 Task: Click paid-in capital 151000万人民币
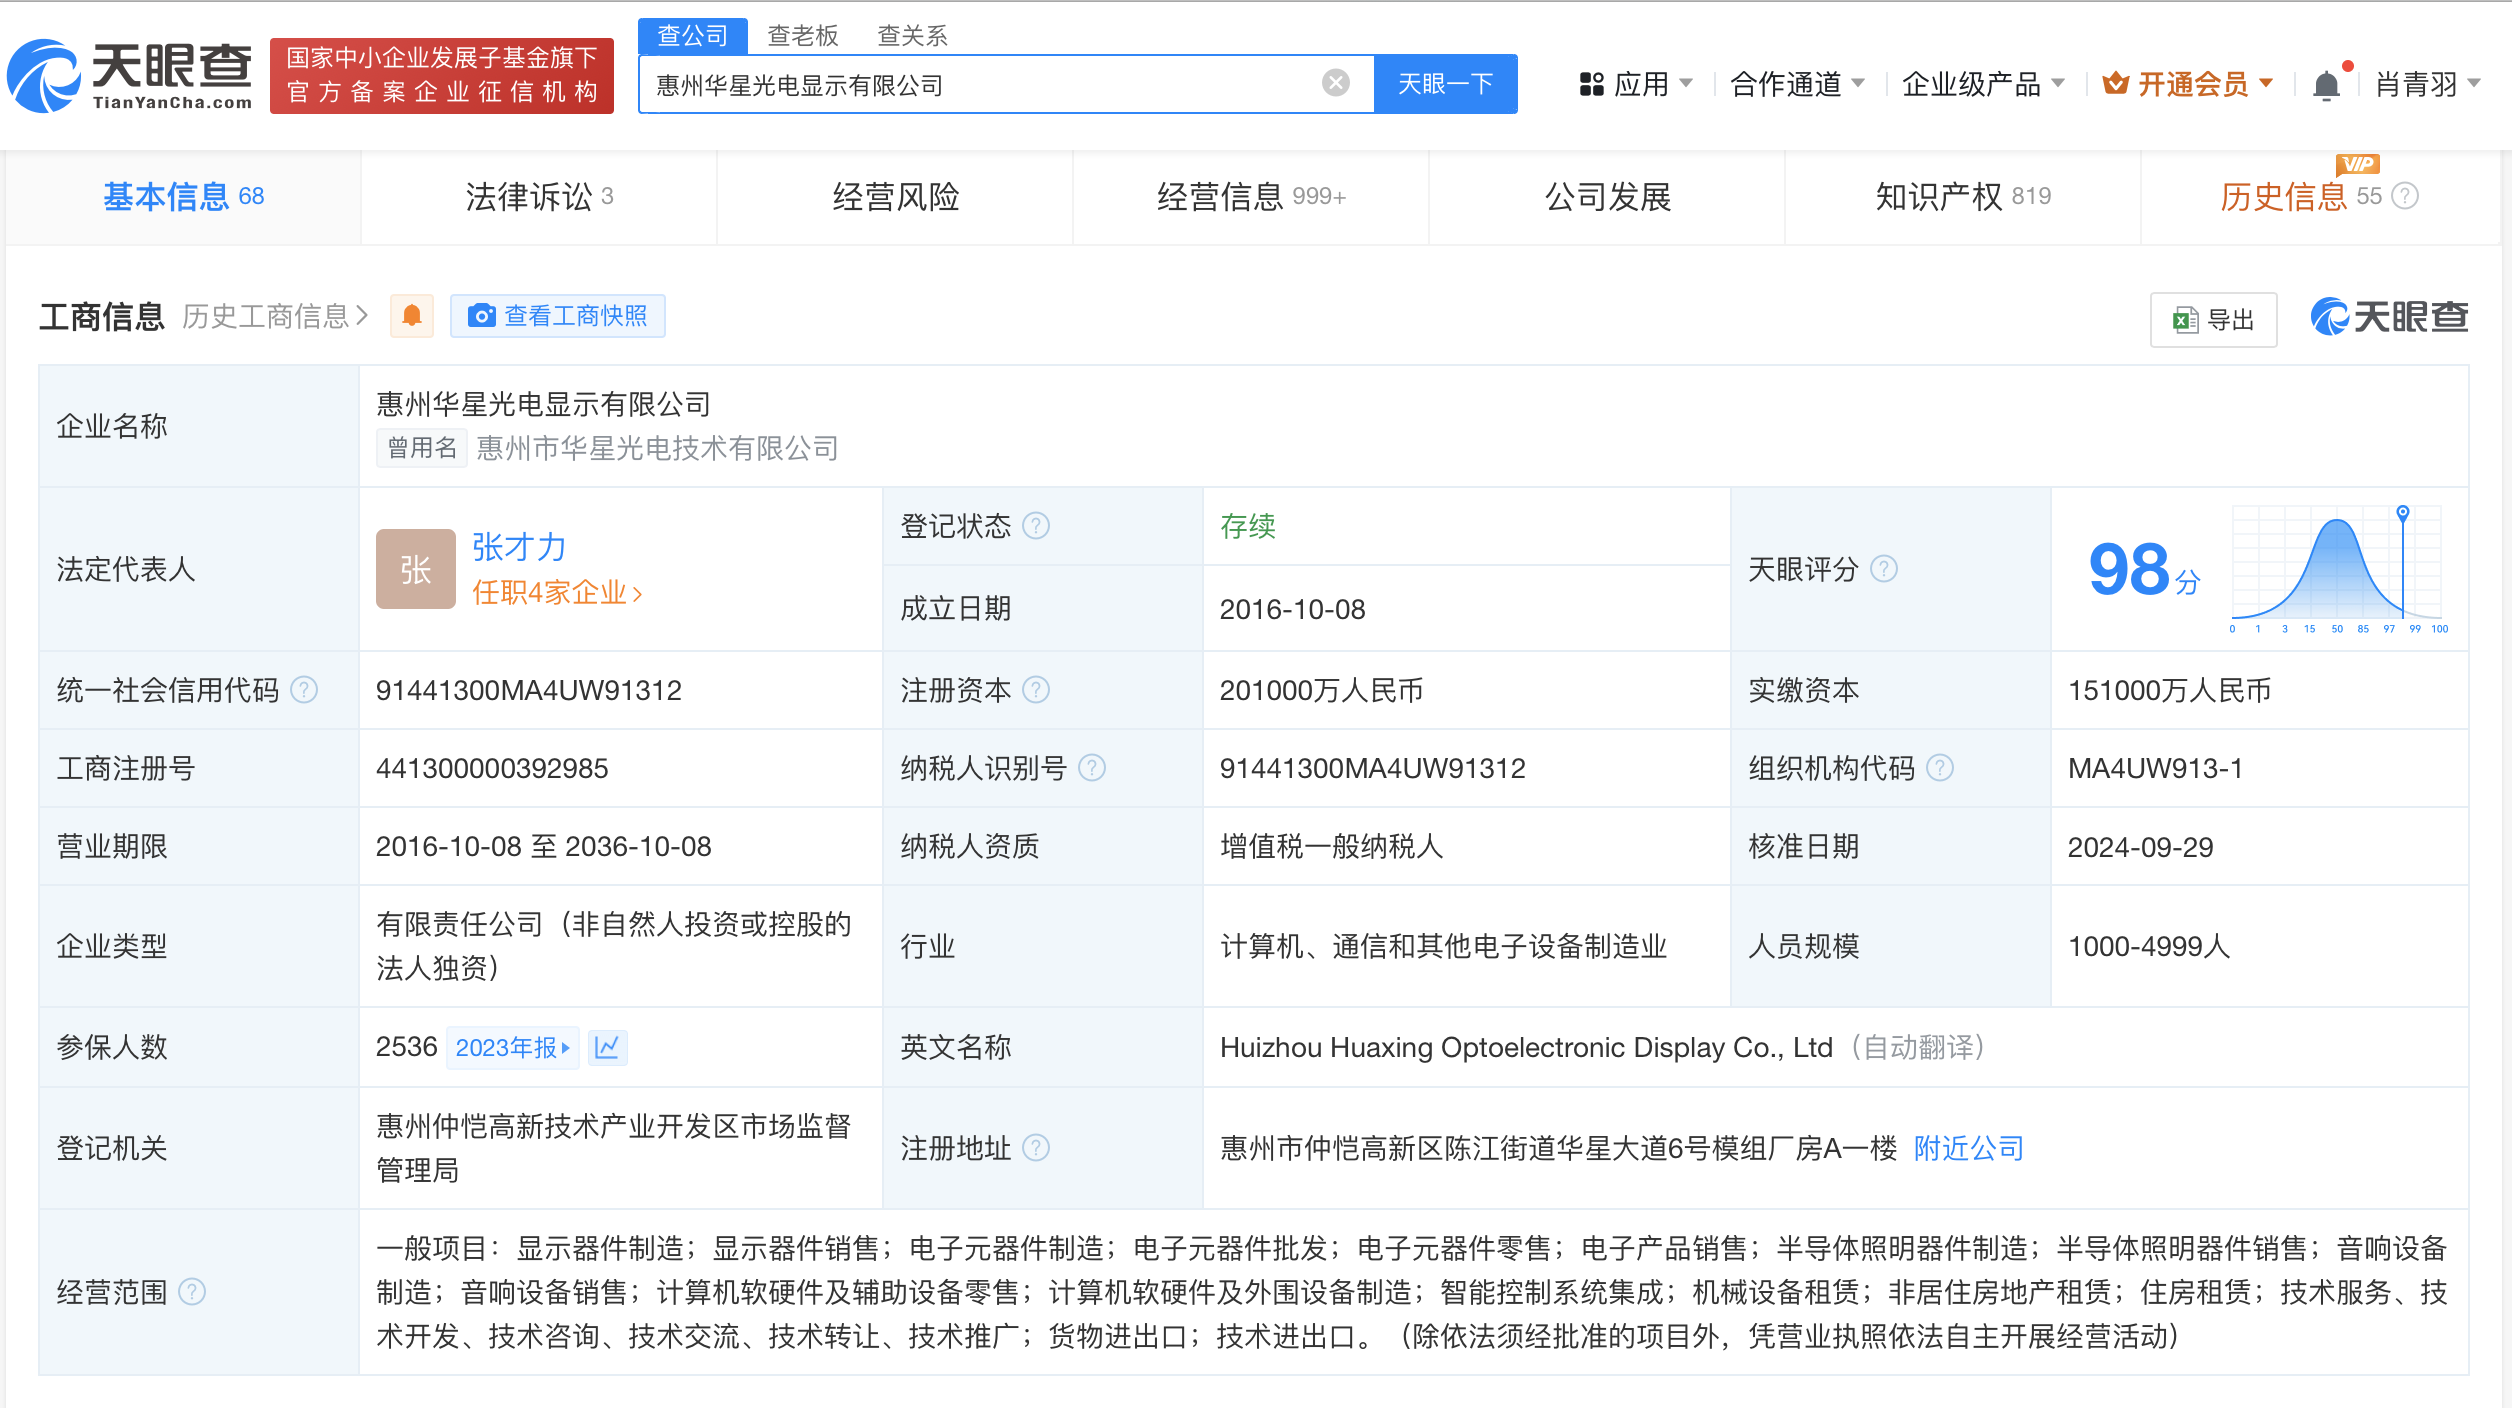tap(2169, 690)
